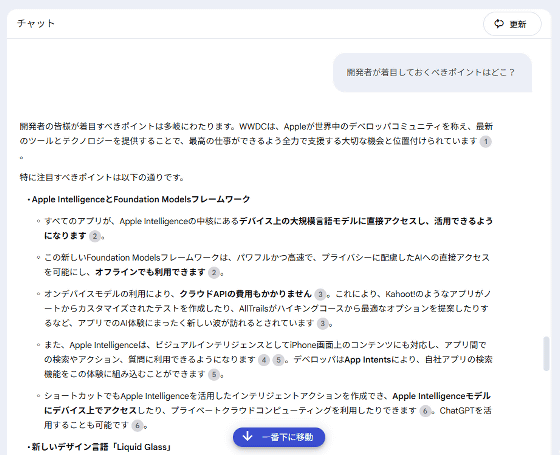The image size is (560, 455).
Task: Click the 一番下に移動 scroll-to-bottom button
Action: pyautogui.click(x=279, y=437)
